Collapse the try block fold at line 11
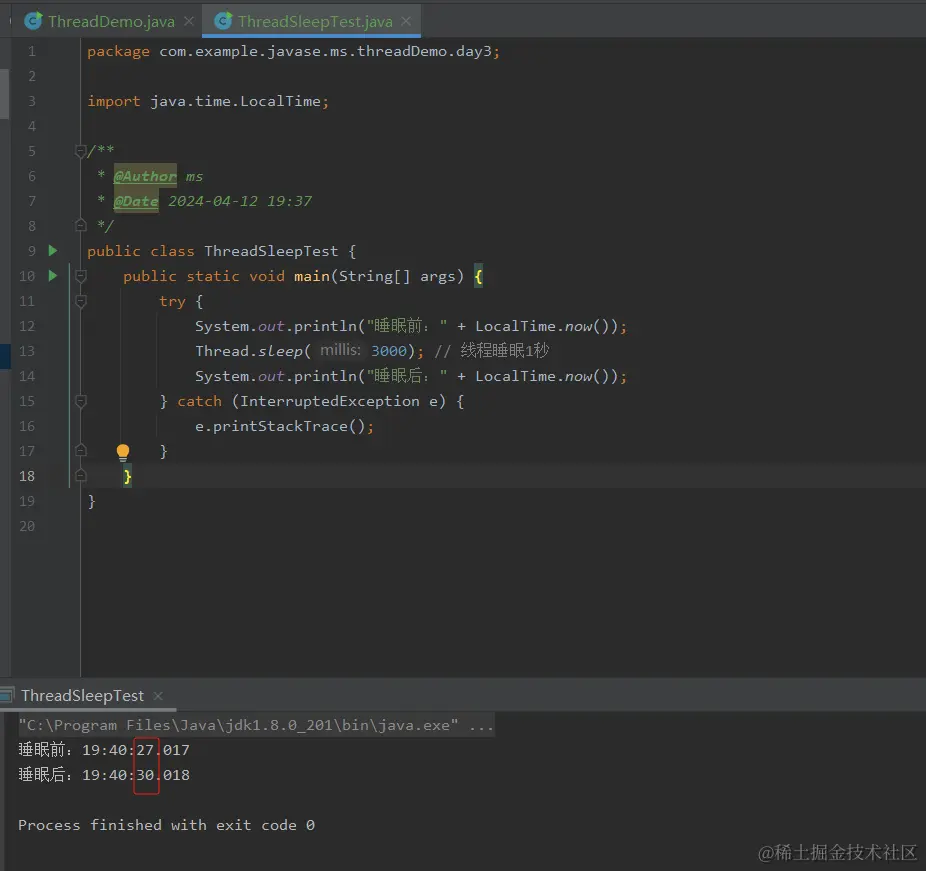Image resolution: width=926 pixels, height=871 pixels. [x=81, y=301]
